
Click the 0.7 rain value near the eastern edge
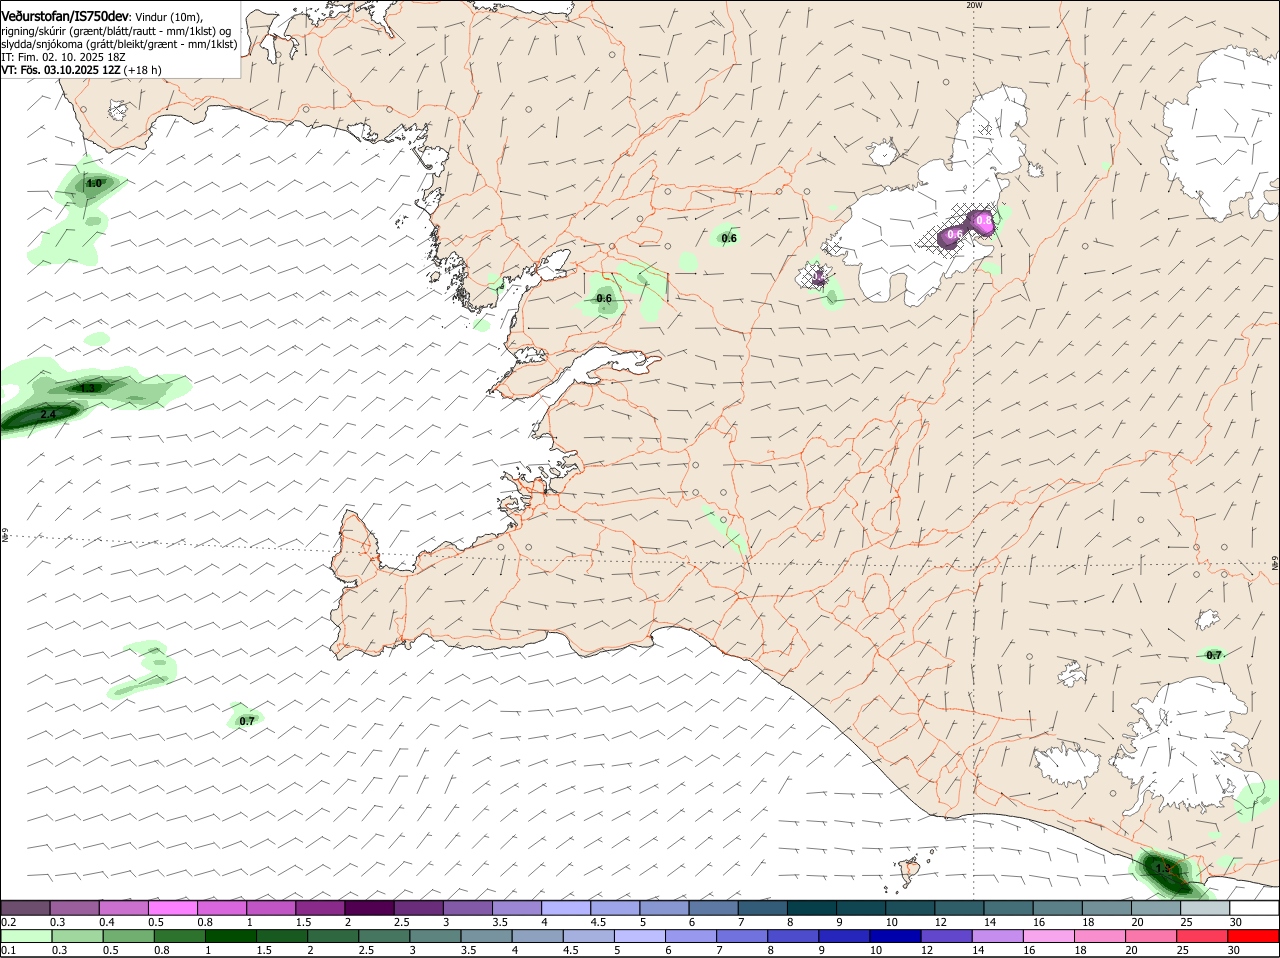coord(1213,655)
